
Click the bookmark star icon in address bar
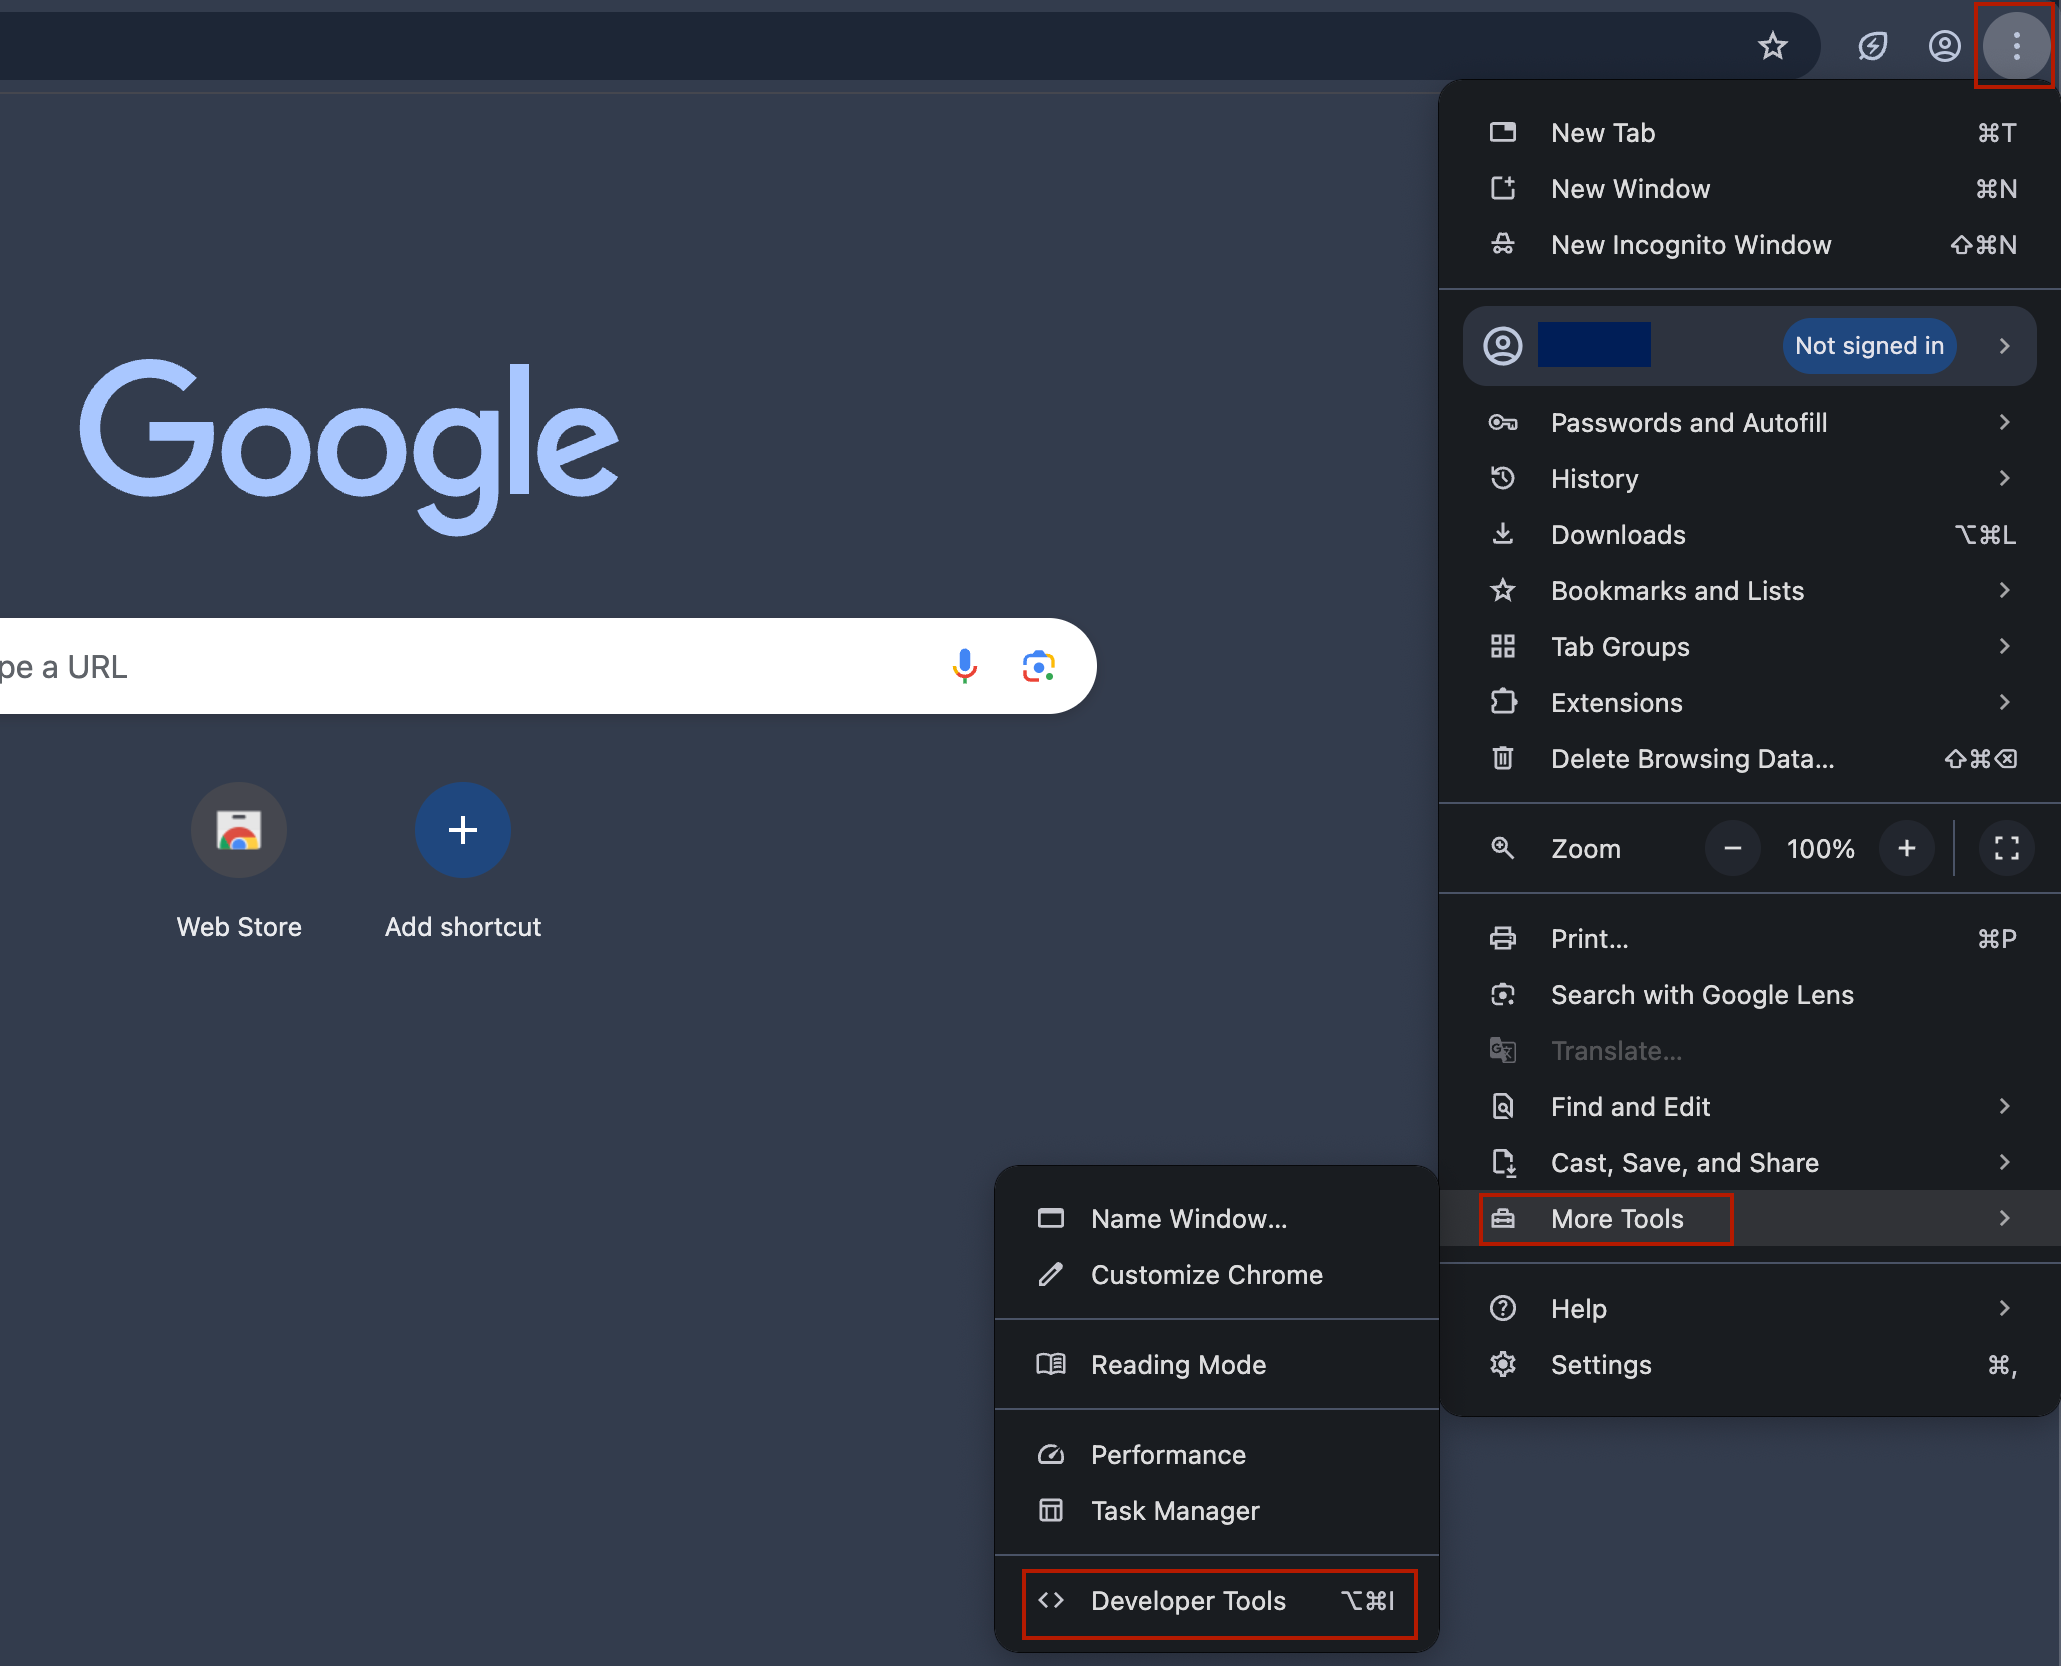[1772, 46]
